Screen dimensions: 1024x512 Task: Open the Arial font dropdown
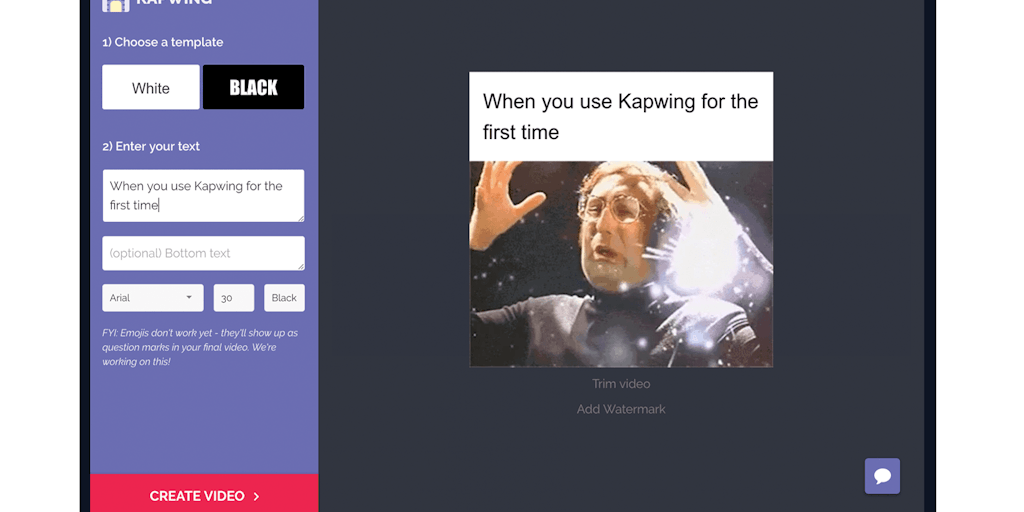pos(153,298)
